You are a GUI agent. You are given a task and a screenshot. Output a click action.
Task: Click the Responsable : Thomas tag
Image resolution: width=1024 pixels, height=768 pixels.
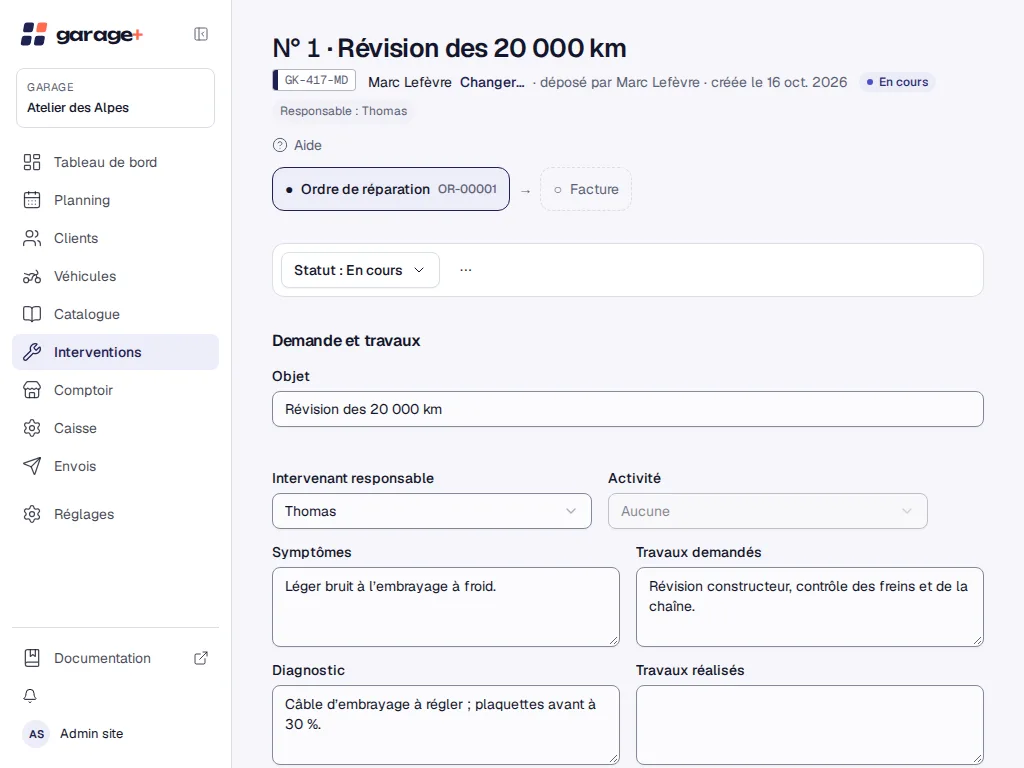point(344,111)
